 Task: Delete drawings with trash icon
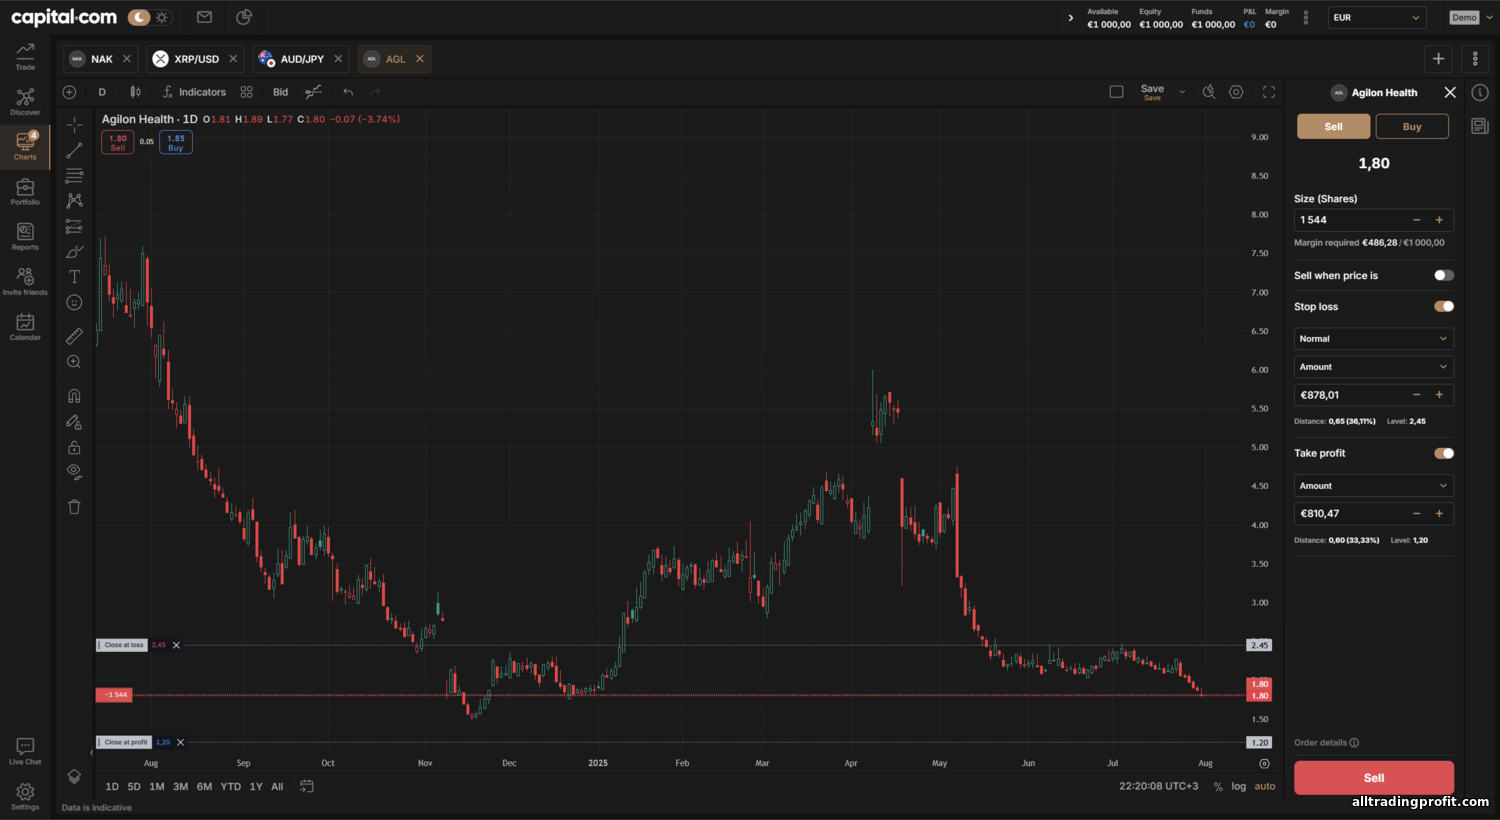tap(74, 507)
